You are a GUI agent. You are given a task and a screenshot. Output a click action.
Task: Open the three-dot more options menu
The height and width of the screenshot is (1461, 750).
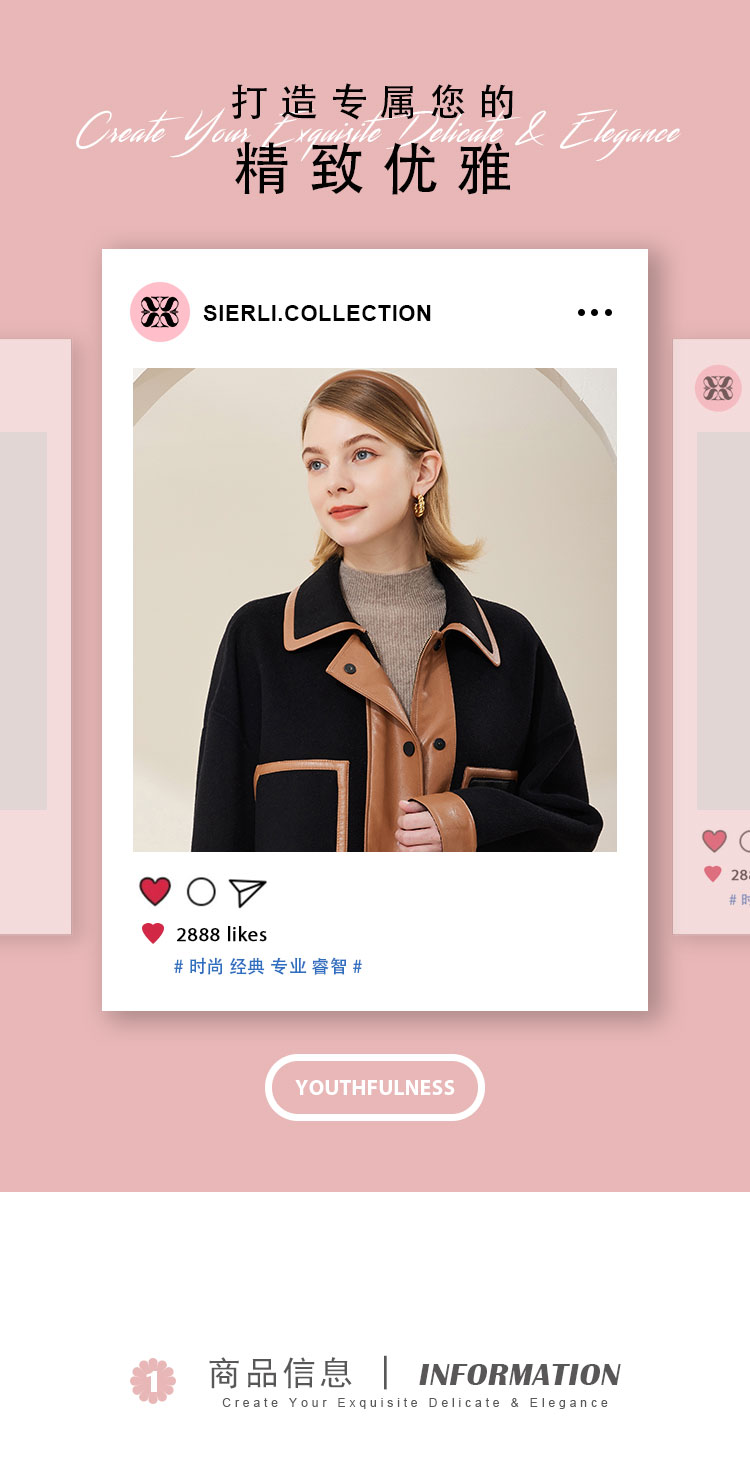pyautogui.click(x=595, y=313)
